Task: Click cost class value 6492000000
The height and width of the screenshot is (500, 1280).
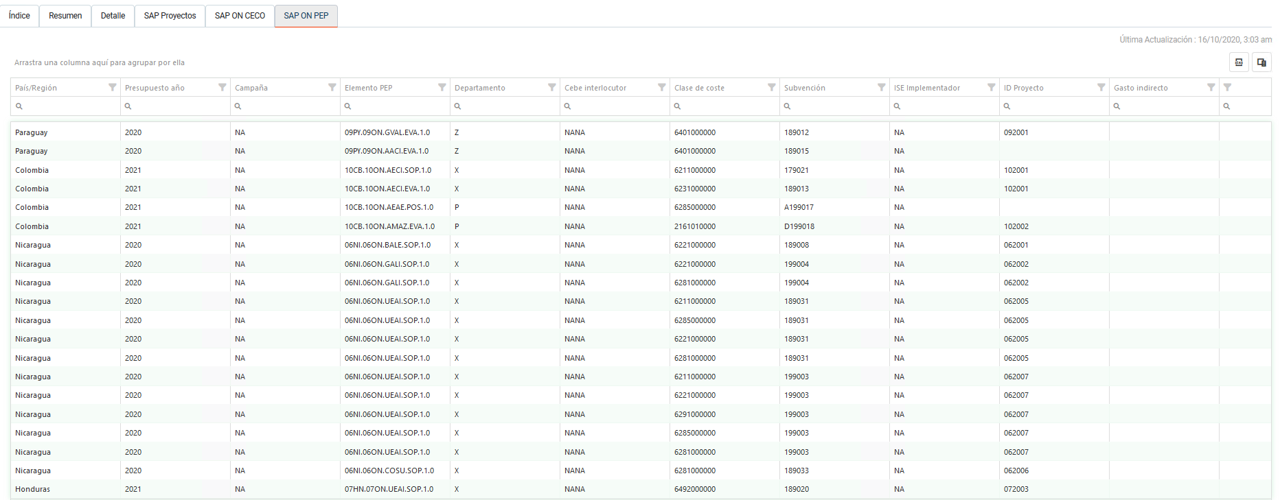Action: (x=725, y=489)
